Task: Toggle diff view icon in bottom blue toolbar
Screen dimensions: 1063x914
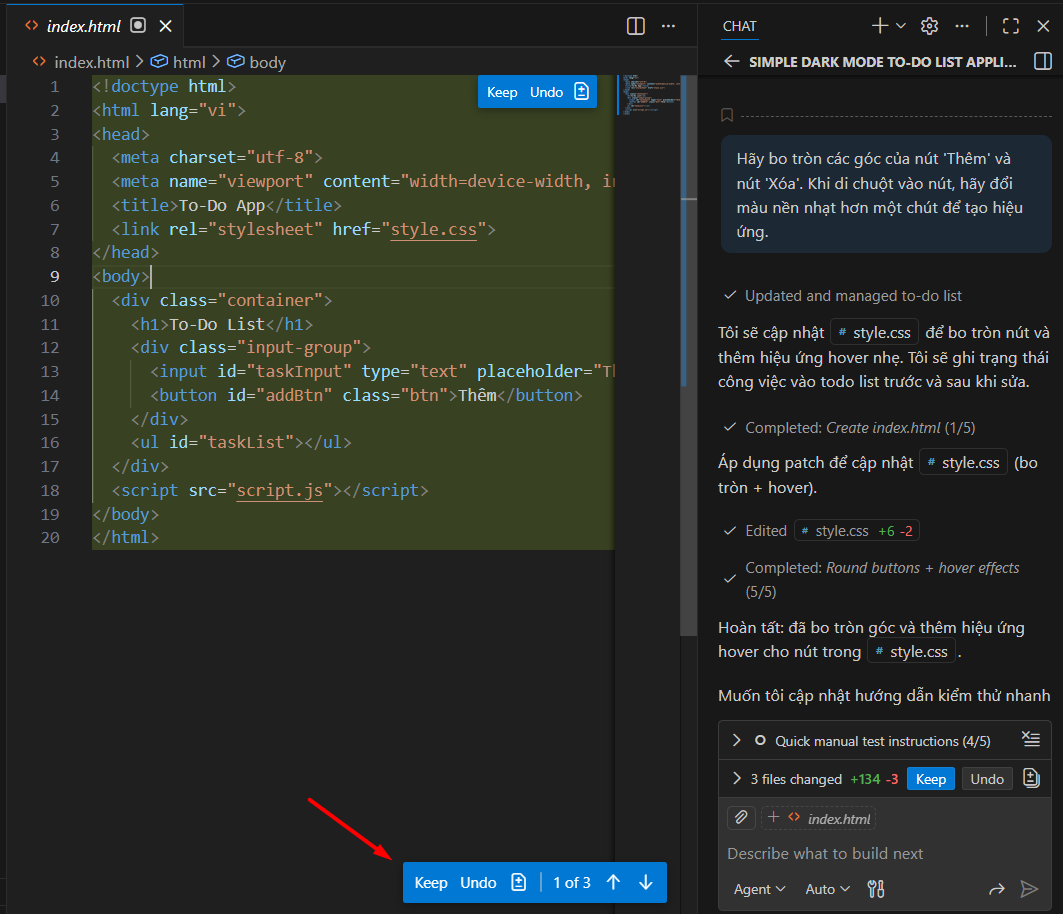Action: pyautogui.click(x=518, y=882)
